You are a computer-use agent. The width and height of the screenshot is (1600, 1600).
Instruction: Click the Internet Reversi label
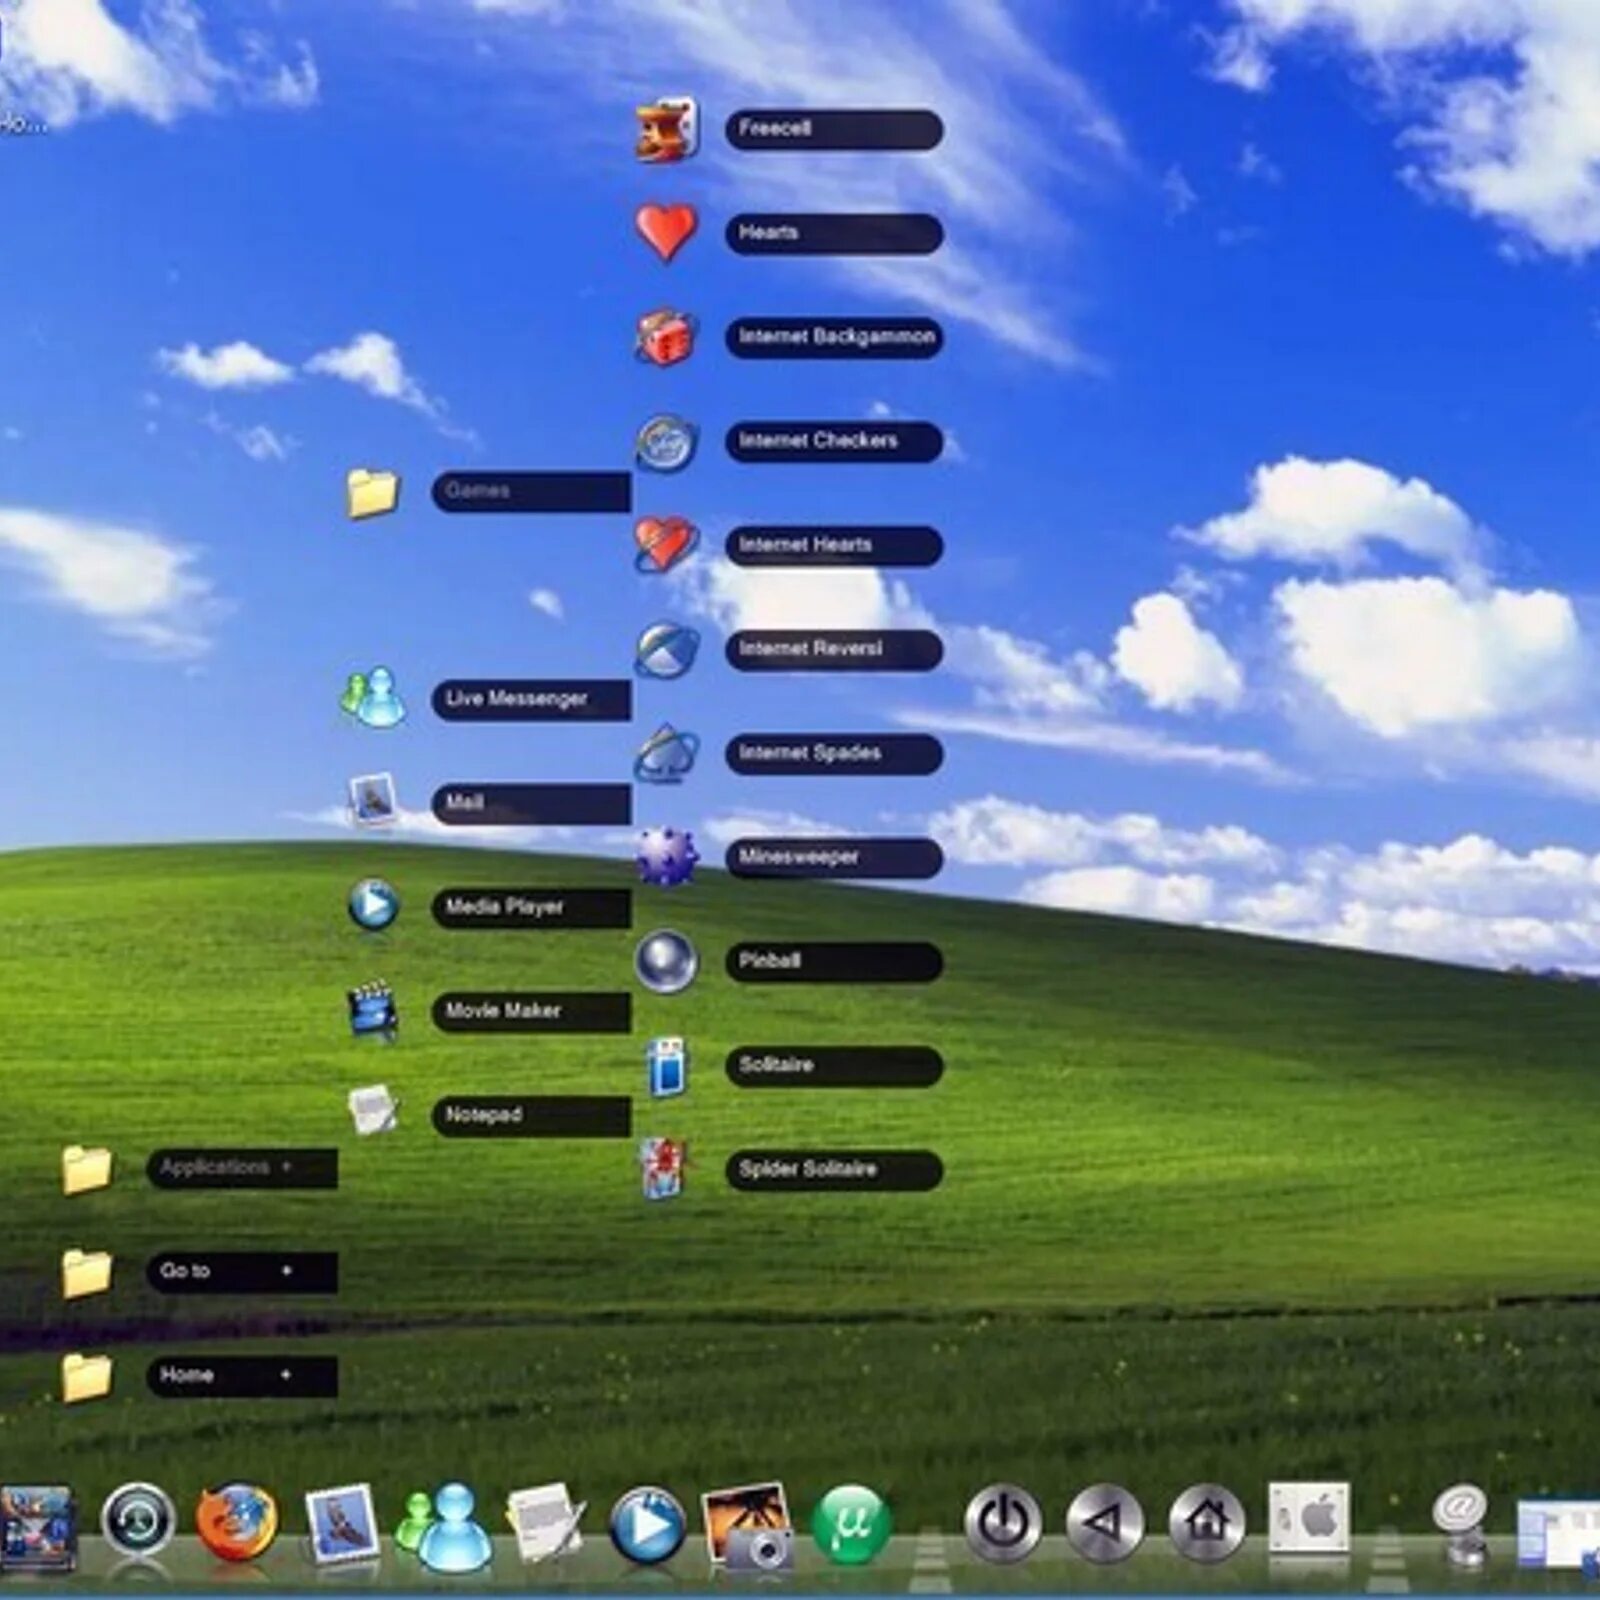point(834,649)
